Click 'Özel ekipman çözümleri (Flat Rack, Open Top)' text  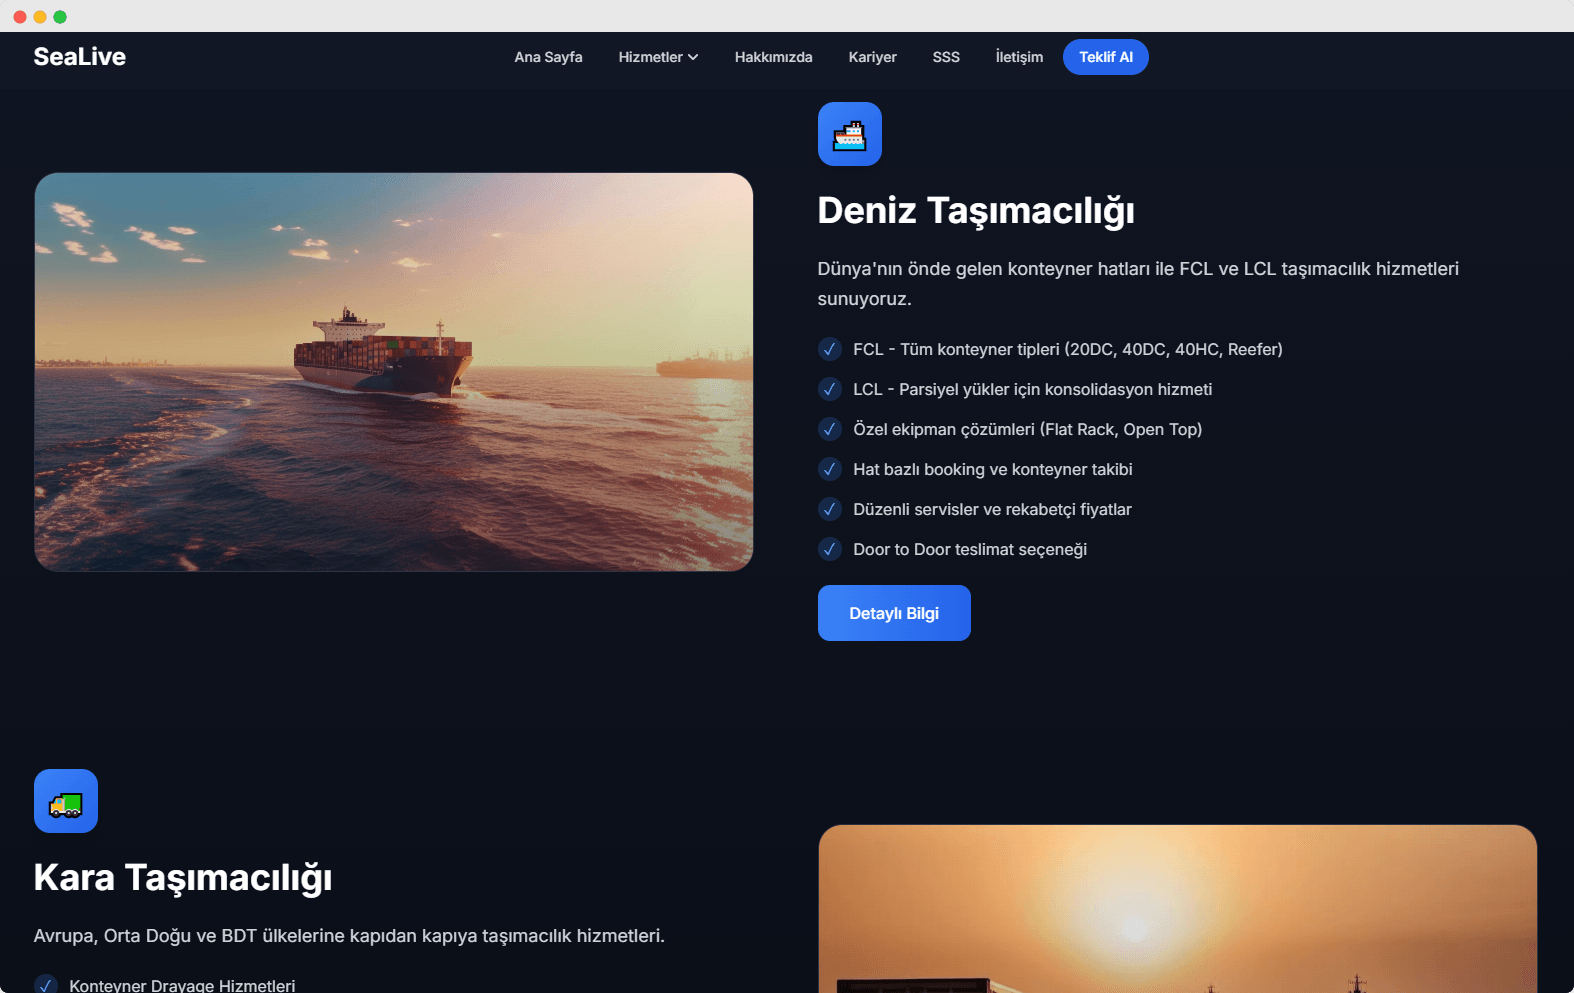coord(1028,429)
